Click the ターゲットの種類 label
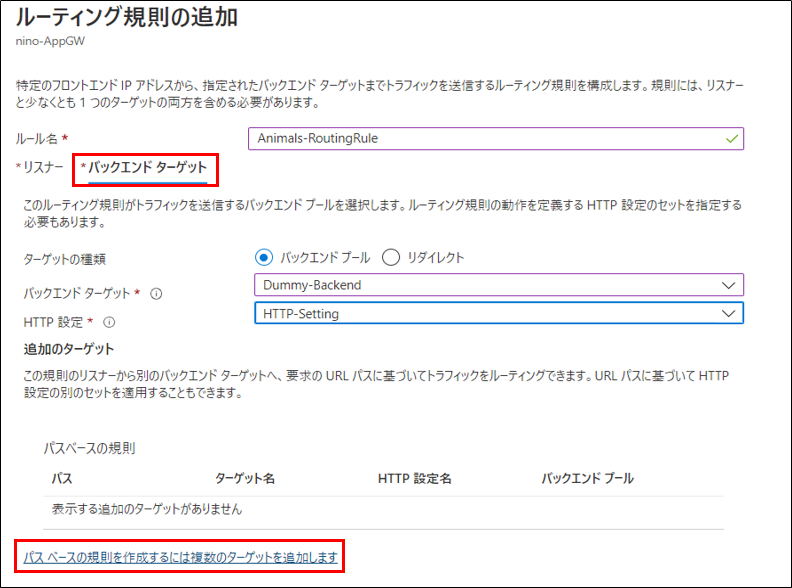Image resolution: width=792 pixels, height=588 pixels. 65,259
